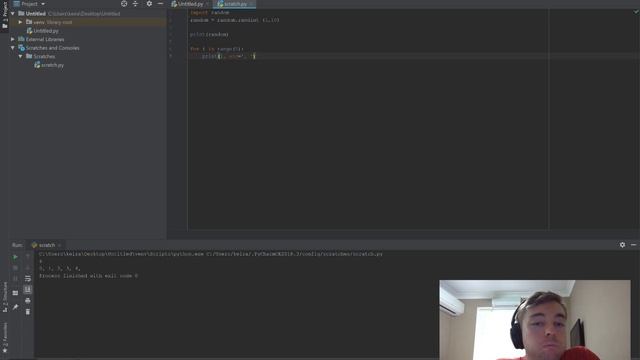Screen dimensions: 640x360
Task: Open Structure tool window stripe button
Action: coord(4,296)
